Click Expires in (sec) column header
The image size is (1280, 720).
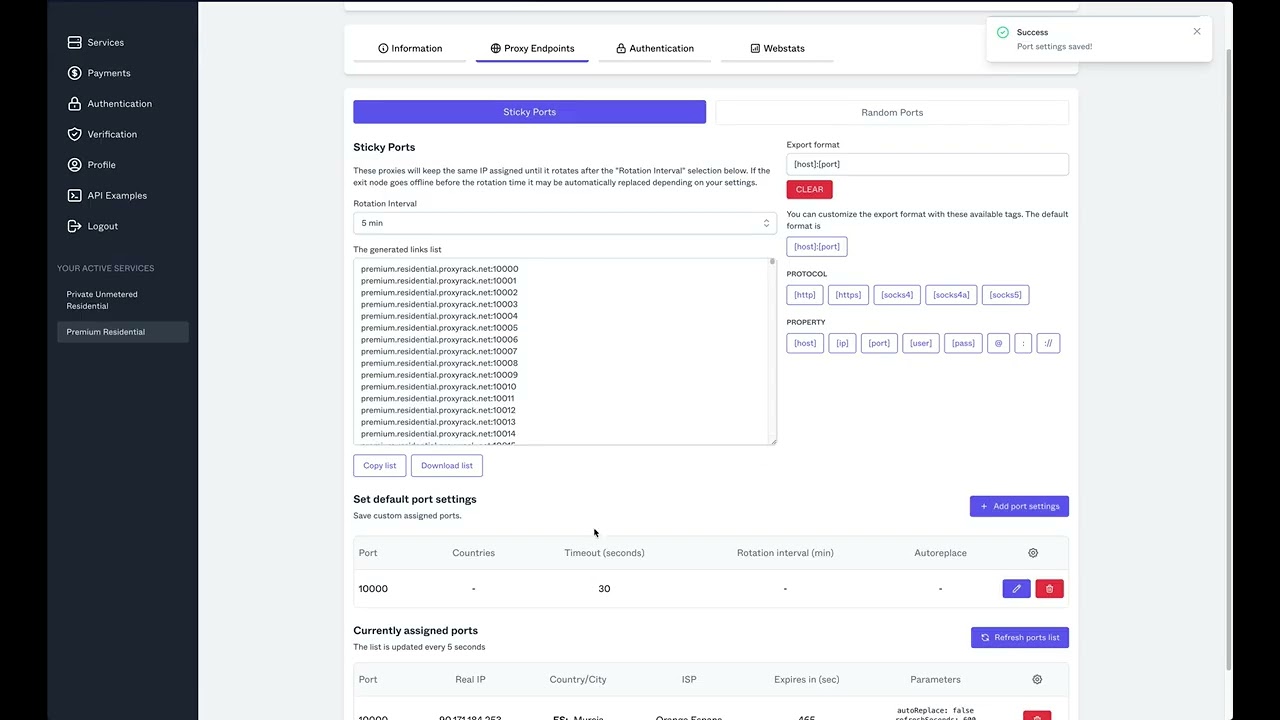[807, 679]
